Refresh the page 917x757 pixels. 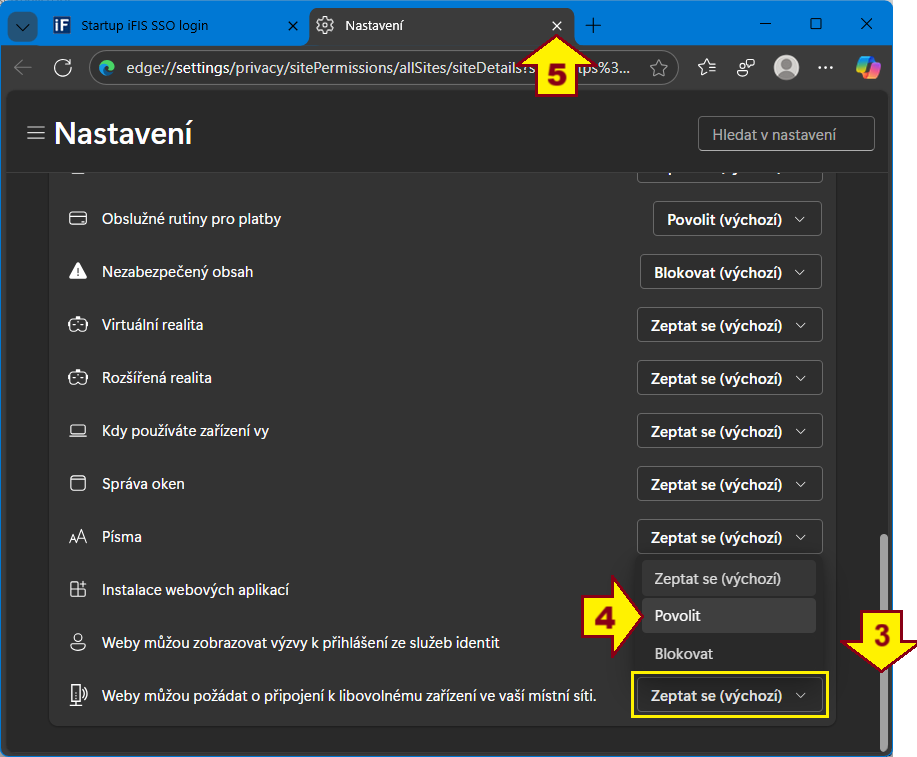[63, 68]
